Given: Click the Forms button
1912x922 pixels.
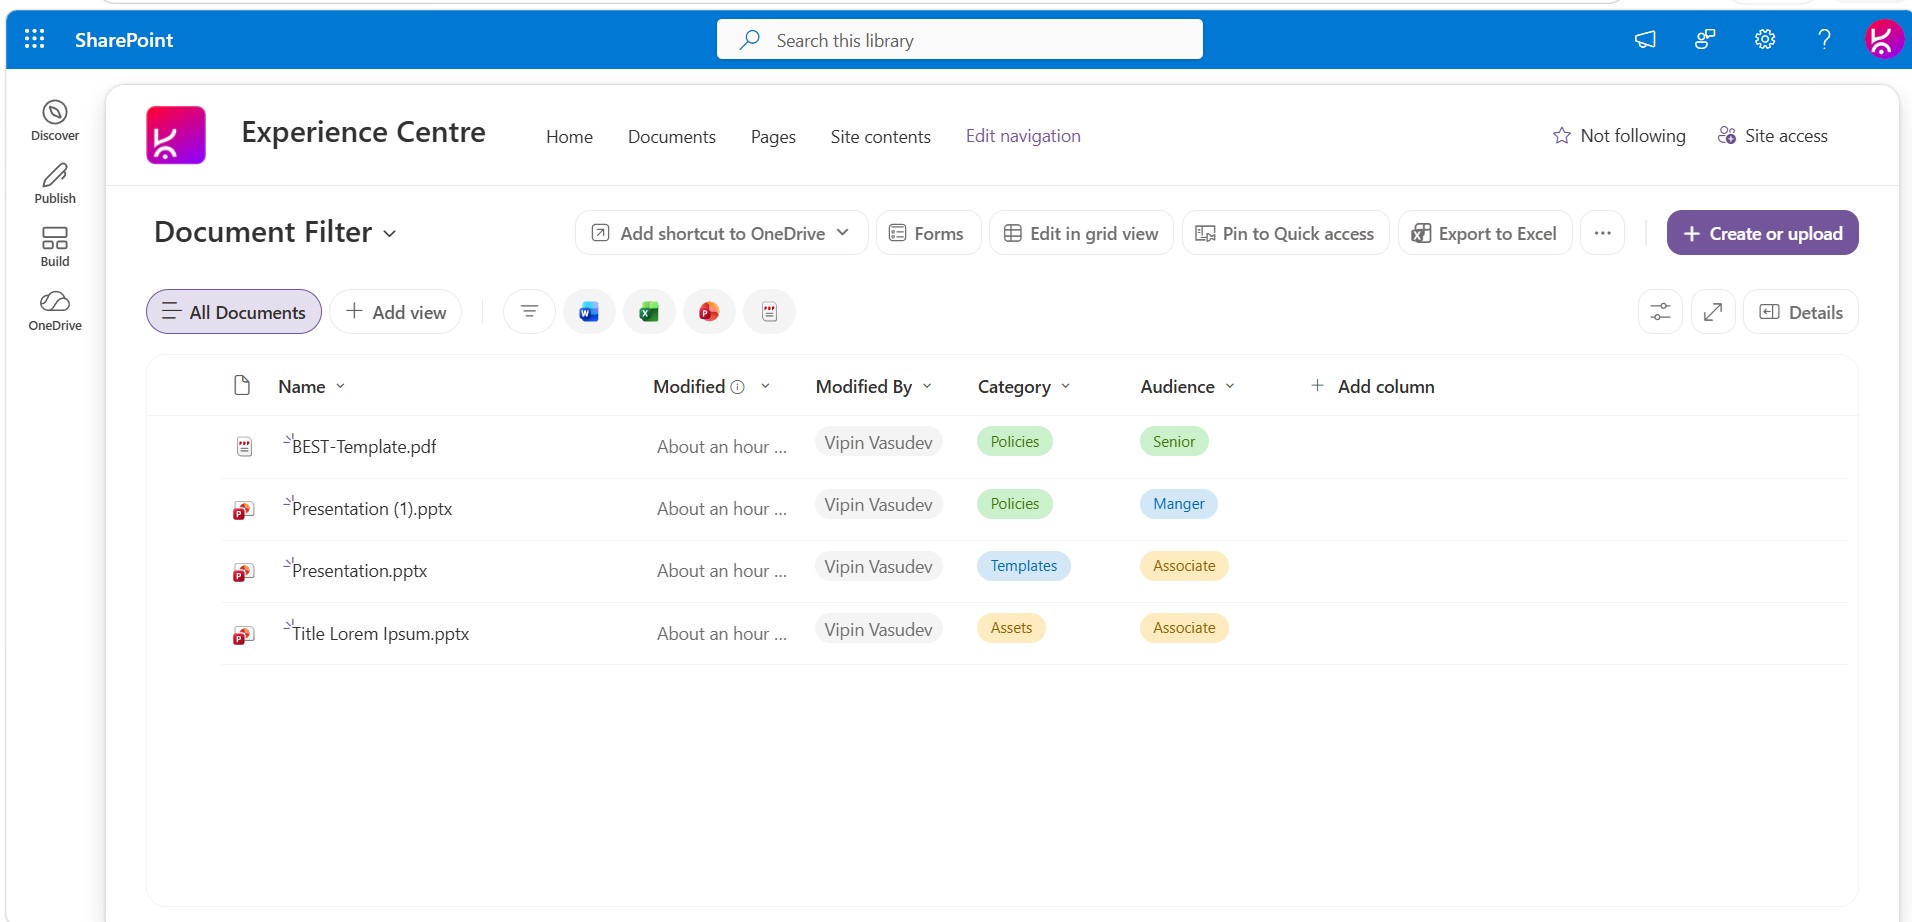Looking at the screenshot, I should [x=927, y=233].
